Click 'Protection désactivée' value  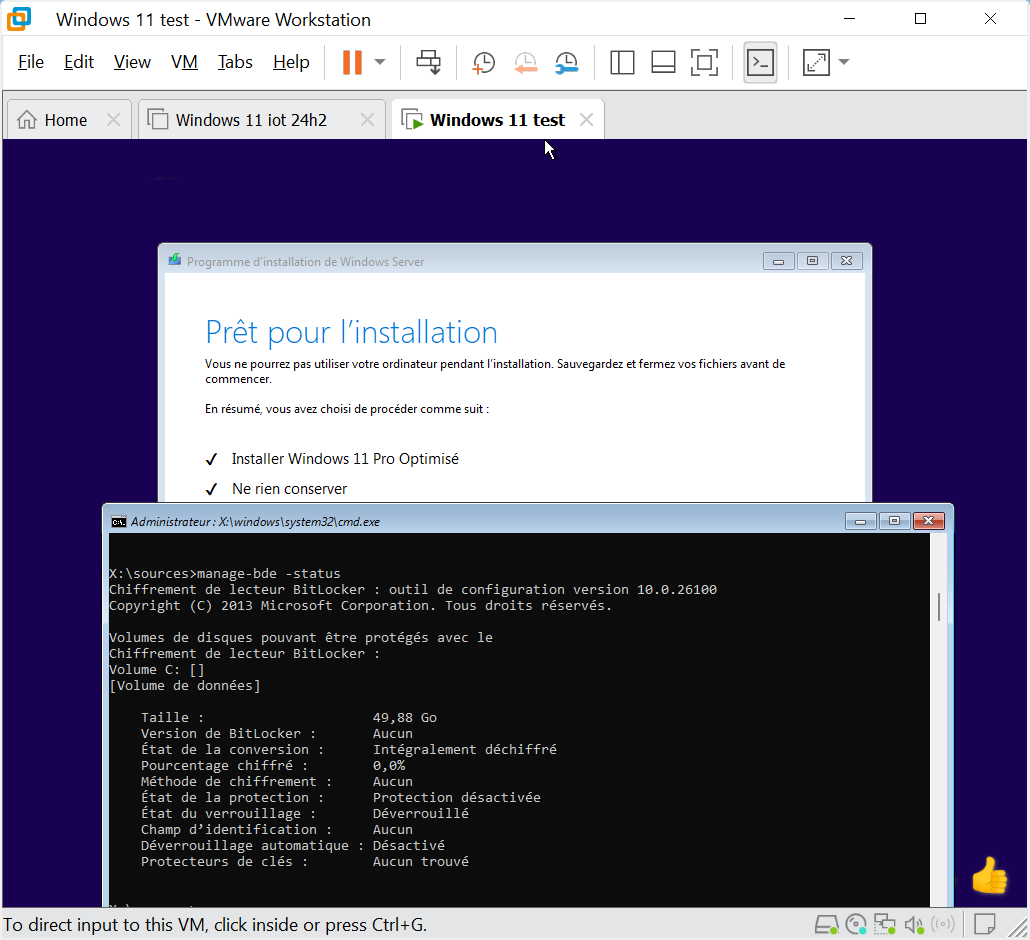457,797
